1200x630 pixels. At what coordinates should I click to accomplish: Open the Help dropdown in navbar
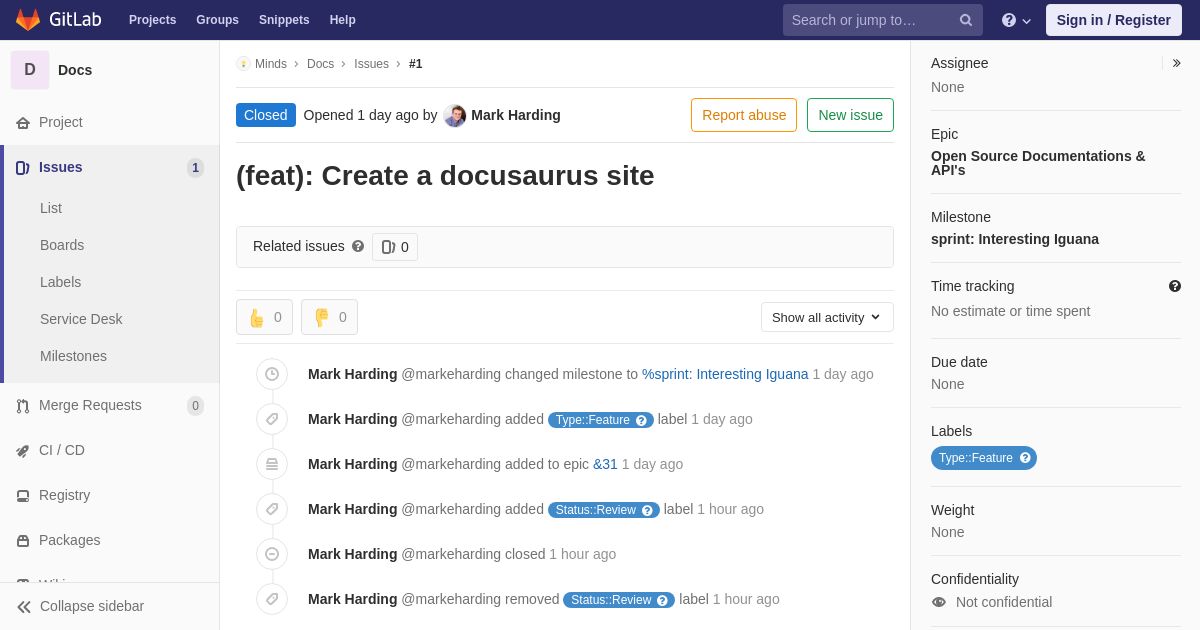(x=1016, y=20)
